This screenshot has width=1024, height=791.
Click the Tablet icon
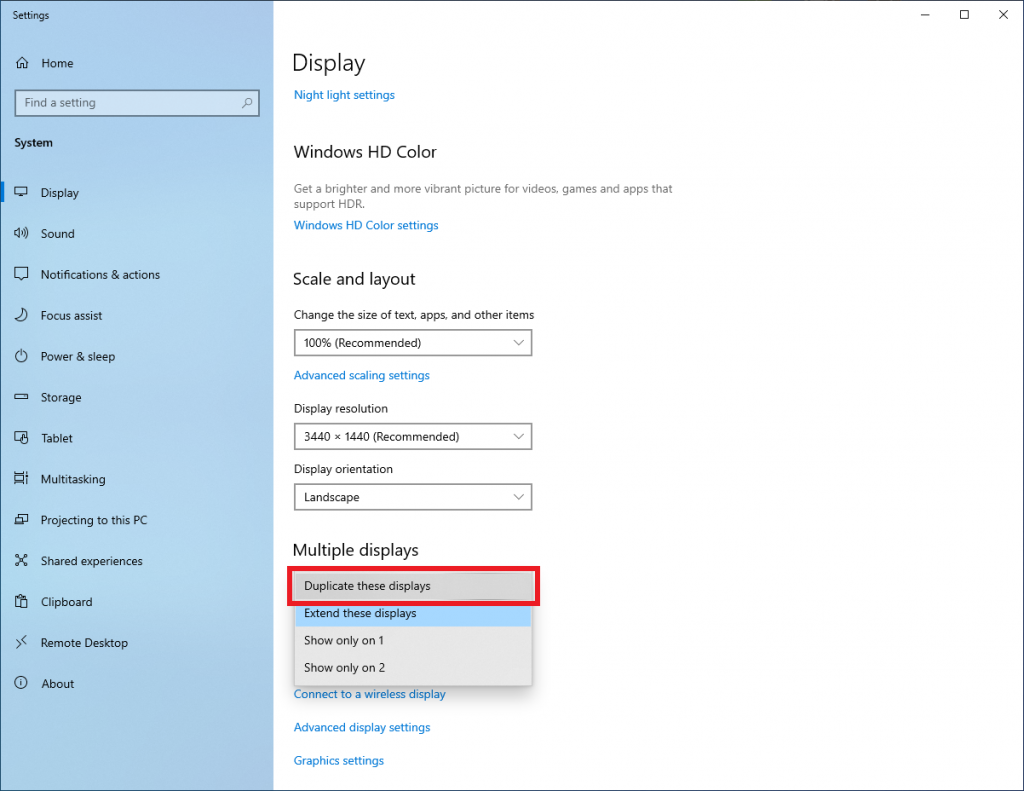coord(22,438)
